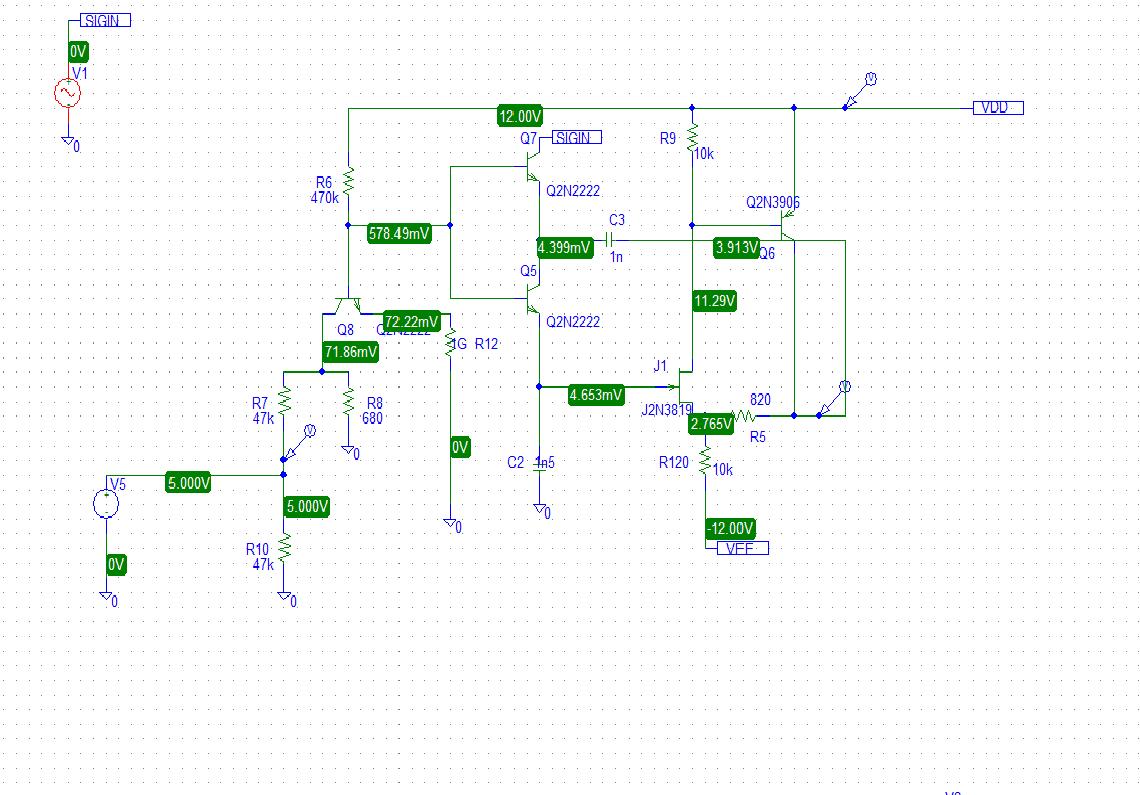Select the VEE off-page connector

coord(742,548)
